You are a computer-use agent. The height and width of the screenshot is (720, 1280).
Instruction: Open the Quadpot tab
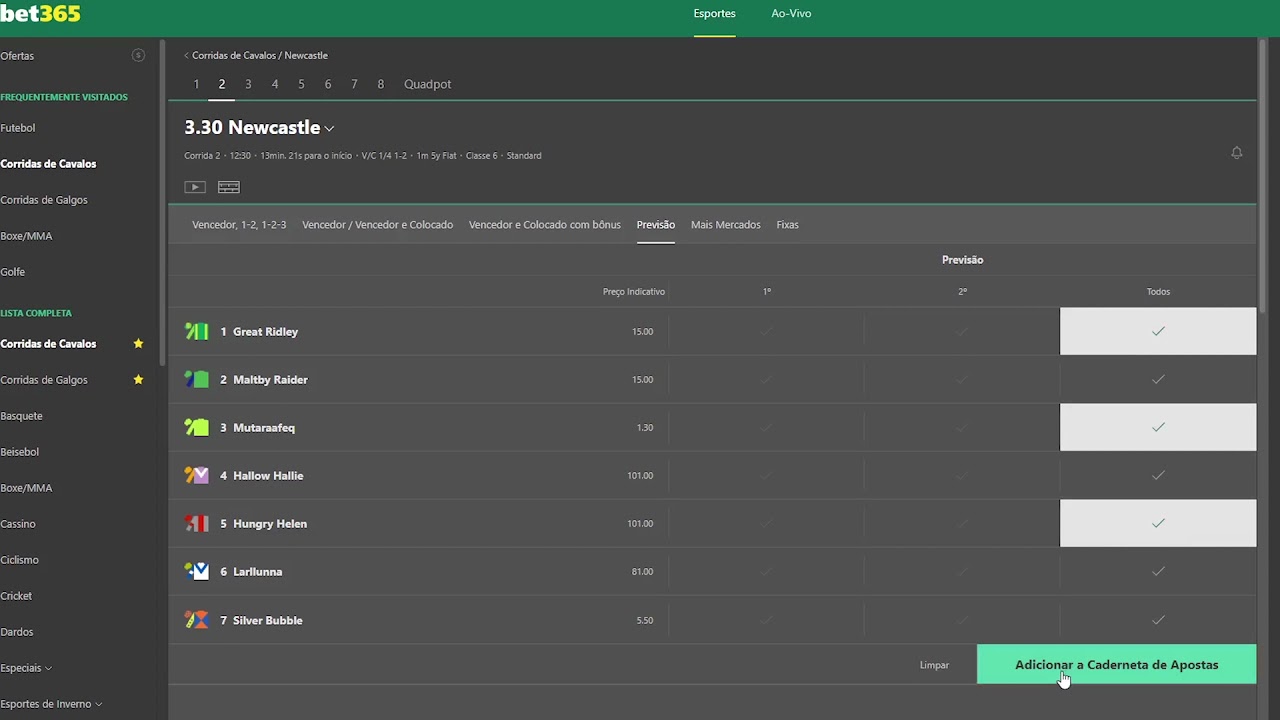[x=428, y=84]
